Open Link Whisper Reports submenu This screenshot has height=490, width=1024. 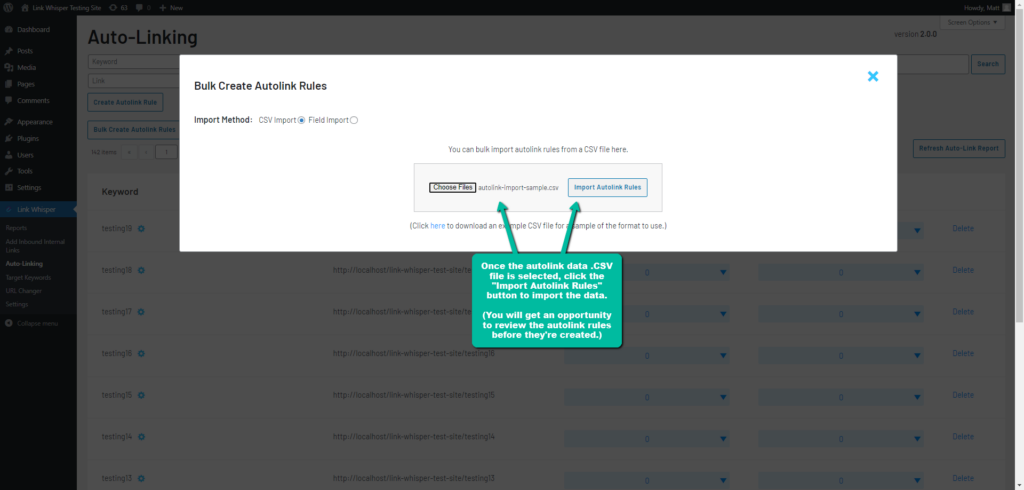(x=16, y=228)
